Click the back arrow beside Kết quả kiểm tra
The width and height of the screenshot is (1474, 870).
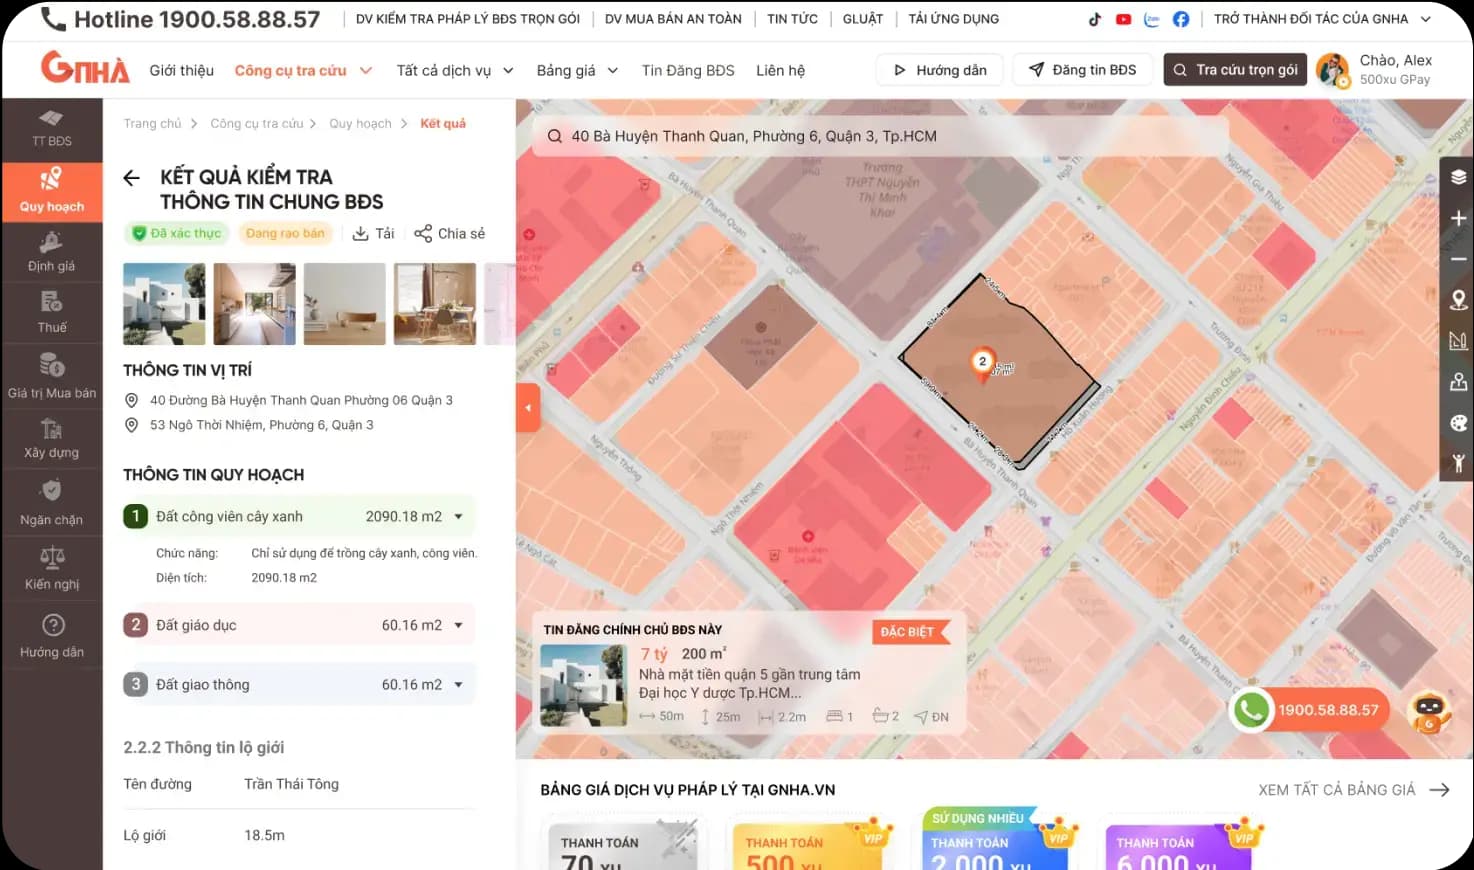131,178
